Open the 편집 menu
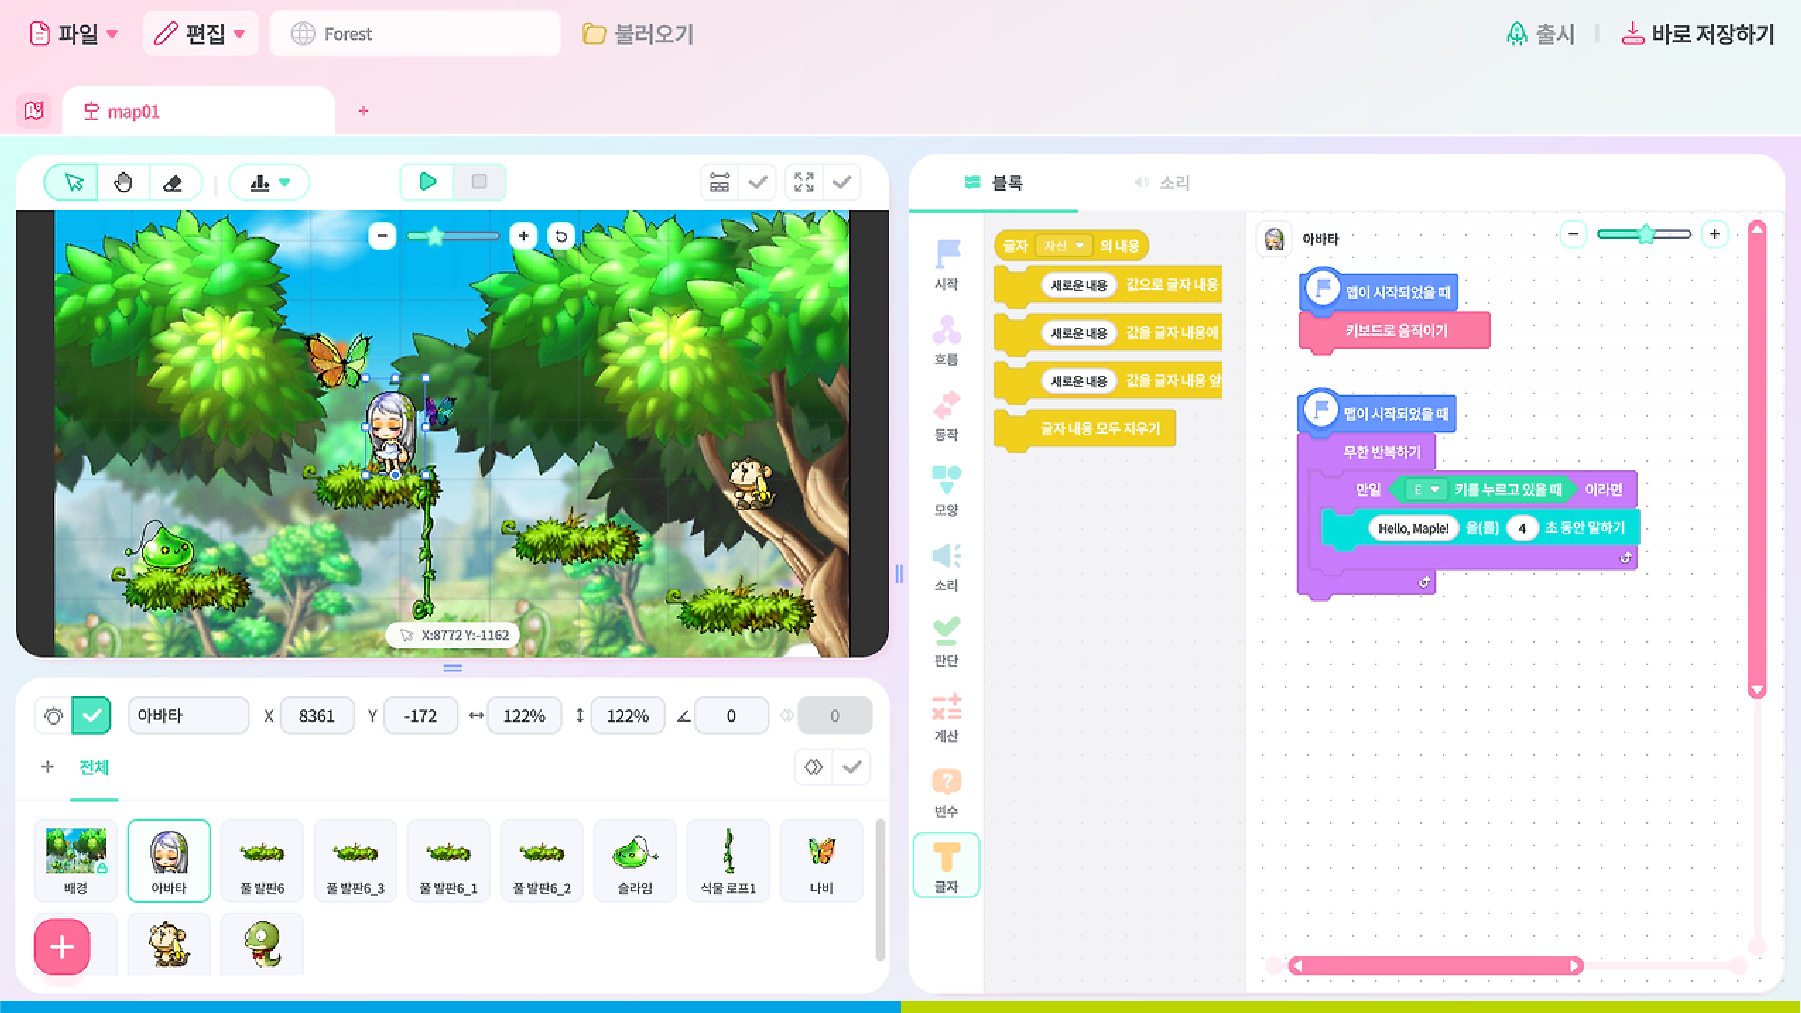The height and width of the screenshot is (1013, 1801). pyautogui.click(x=200, y=34)
